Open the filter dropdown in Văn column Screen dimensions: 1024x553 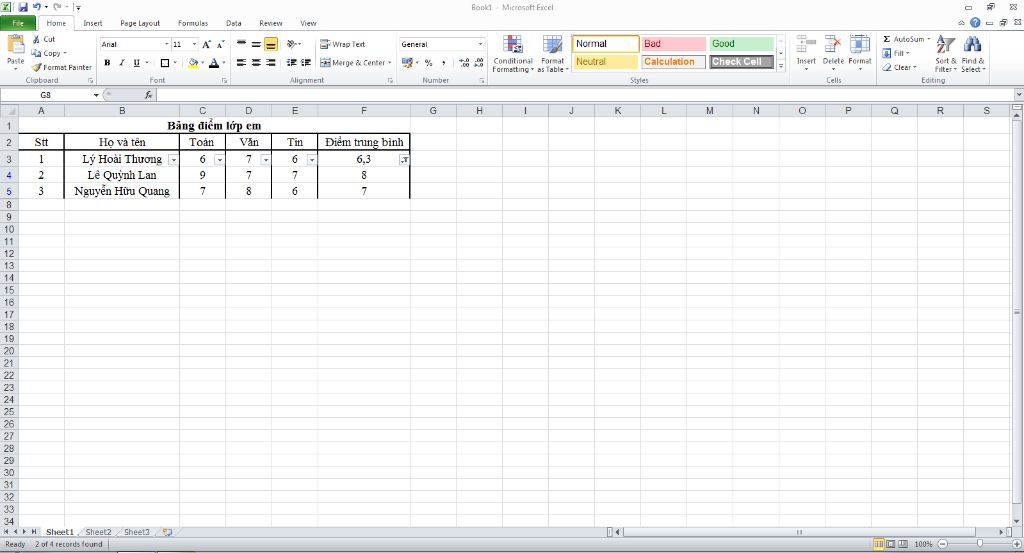pos(265,160)
